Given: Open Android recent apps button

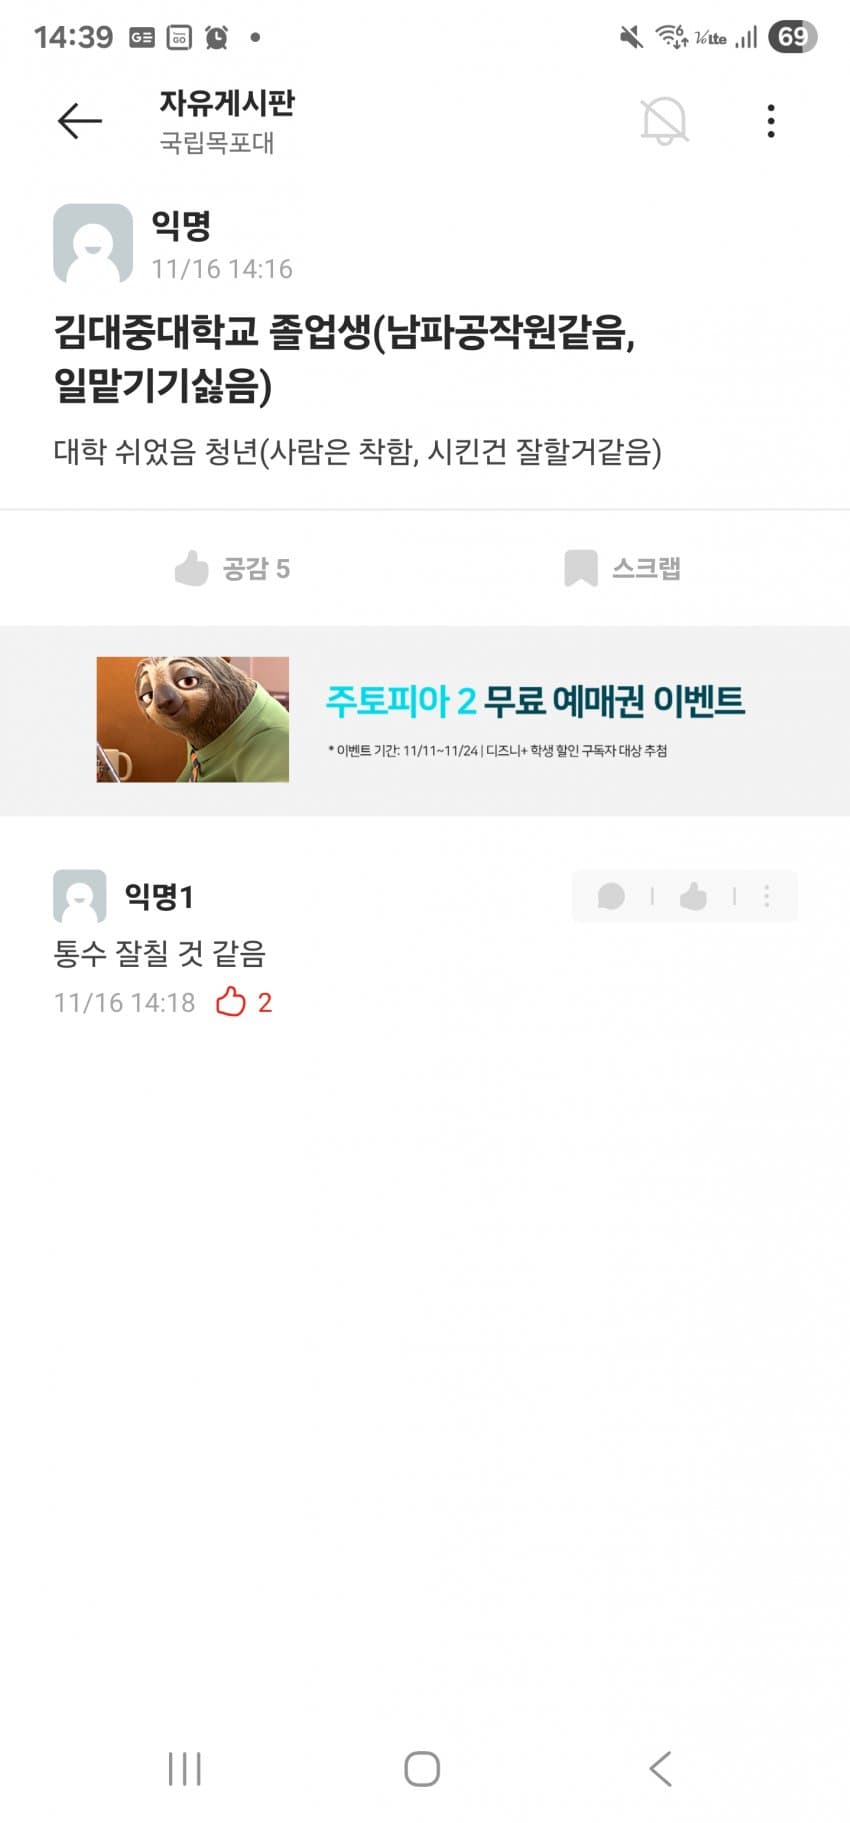Looking at the screenshot, I should (x=185, y=1768).
